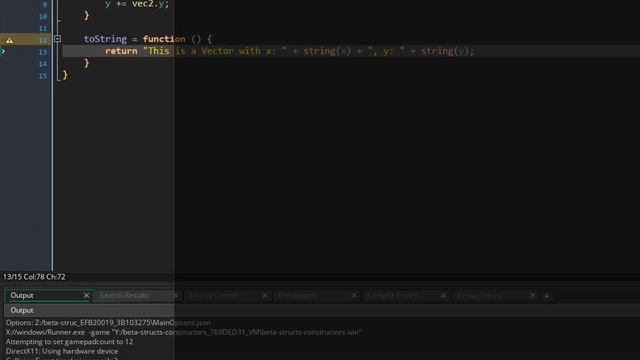Close the Search Results tab
640x360 pixels.
click(176, 295)
